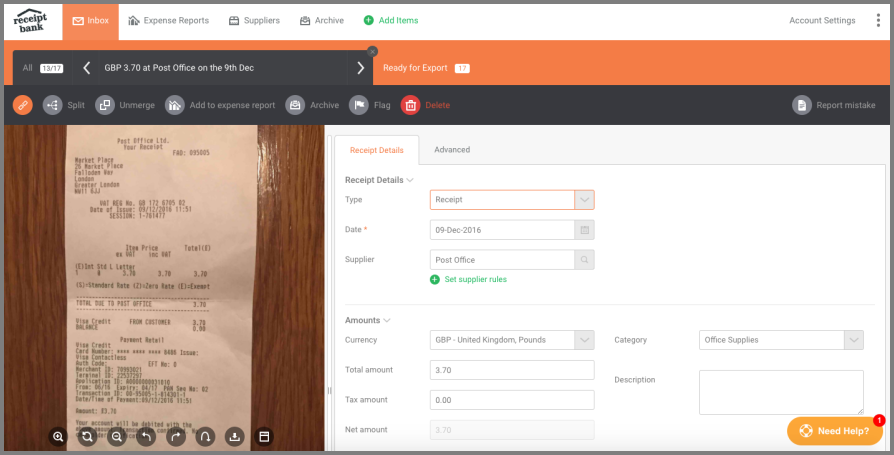Screen dimensions: 894x455
Task: Open the vertical three-dot menu
Action: tap(878, 21)
